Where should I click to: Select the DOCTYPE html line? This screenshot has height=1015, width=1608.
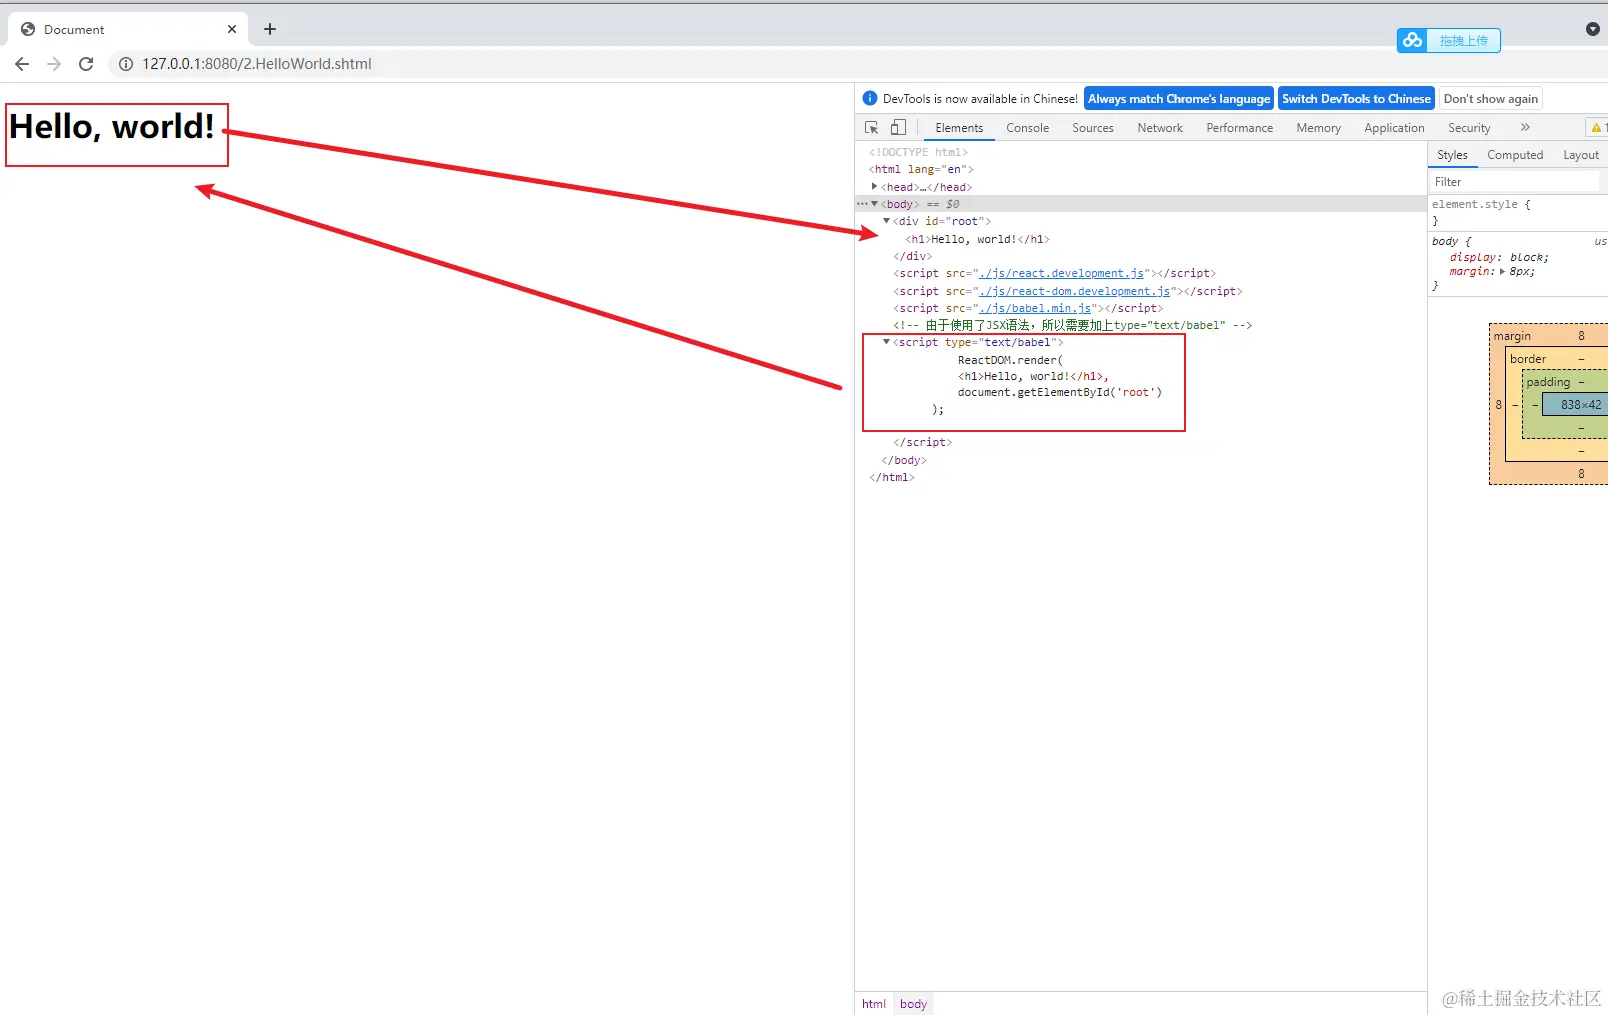(x=918, y=153)
